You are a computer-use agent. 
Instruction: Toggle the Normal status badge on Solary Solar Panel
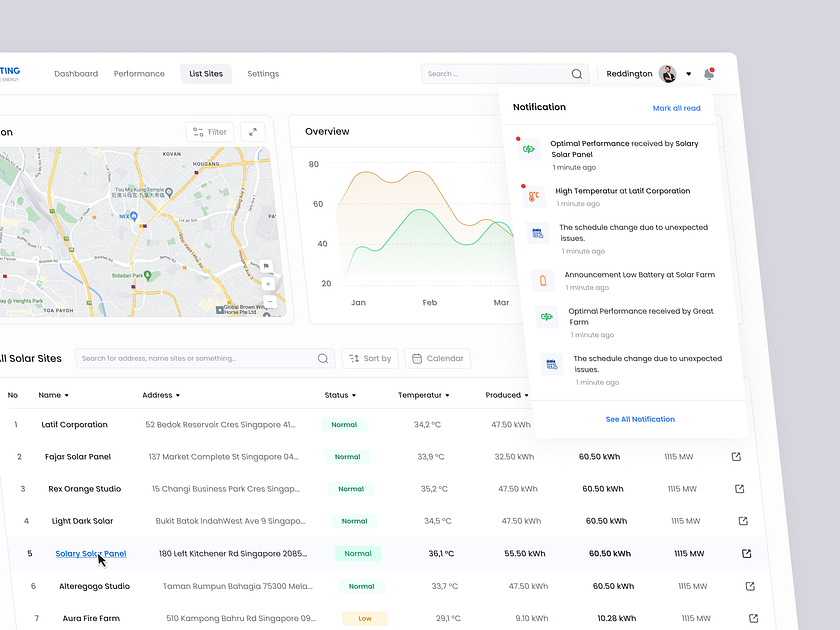(357, 551)
